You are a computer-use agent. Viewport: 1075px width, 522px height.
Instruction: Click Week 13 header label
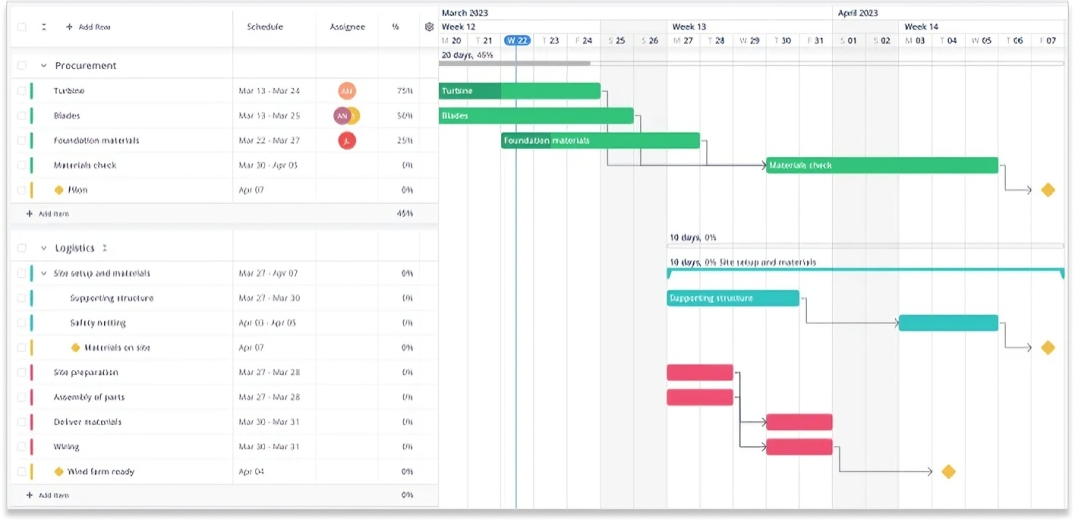tap(689, 27)
